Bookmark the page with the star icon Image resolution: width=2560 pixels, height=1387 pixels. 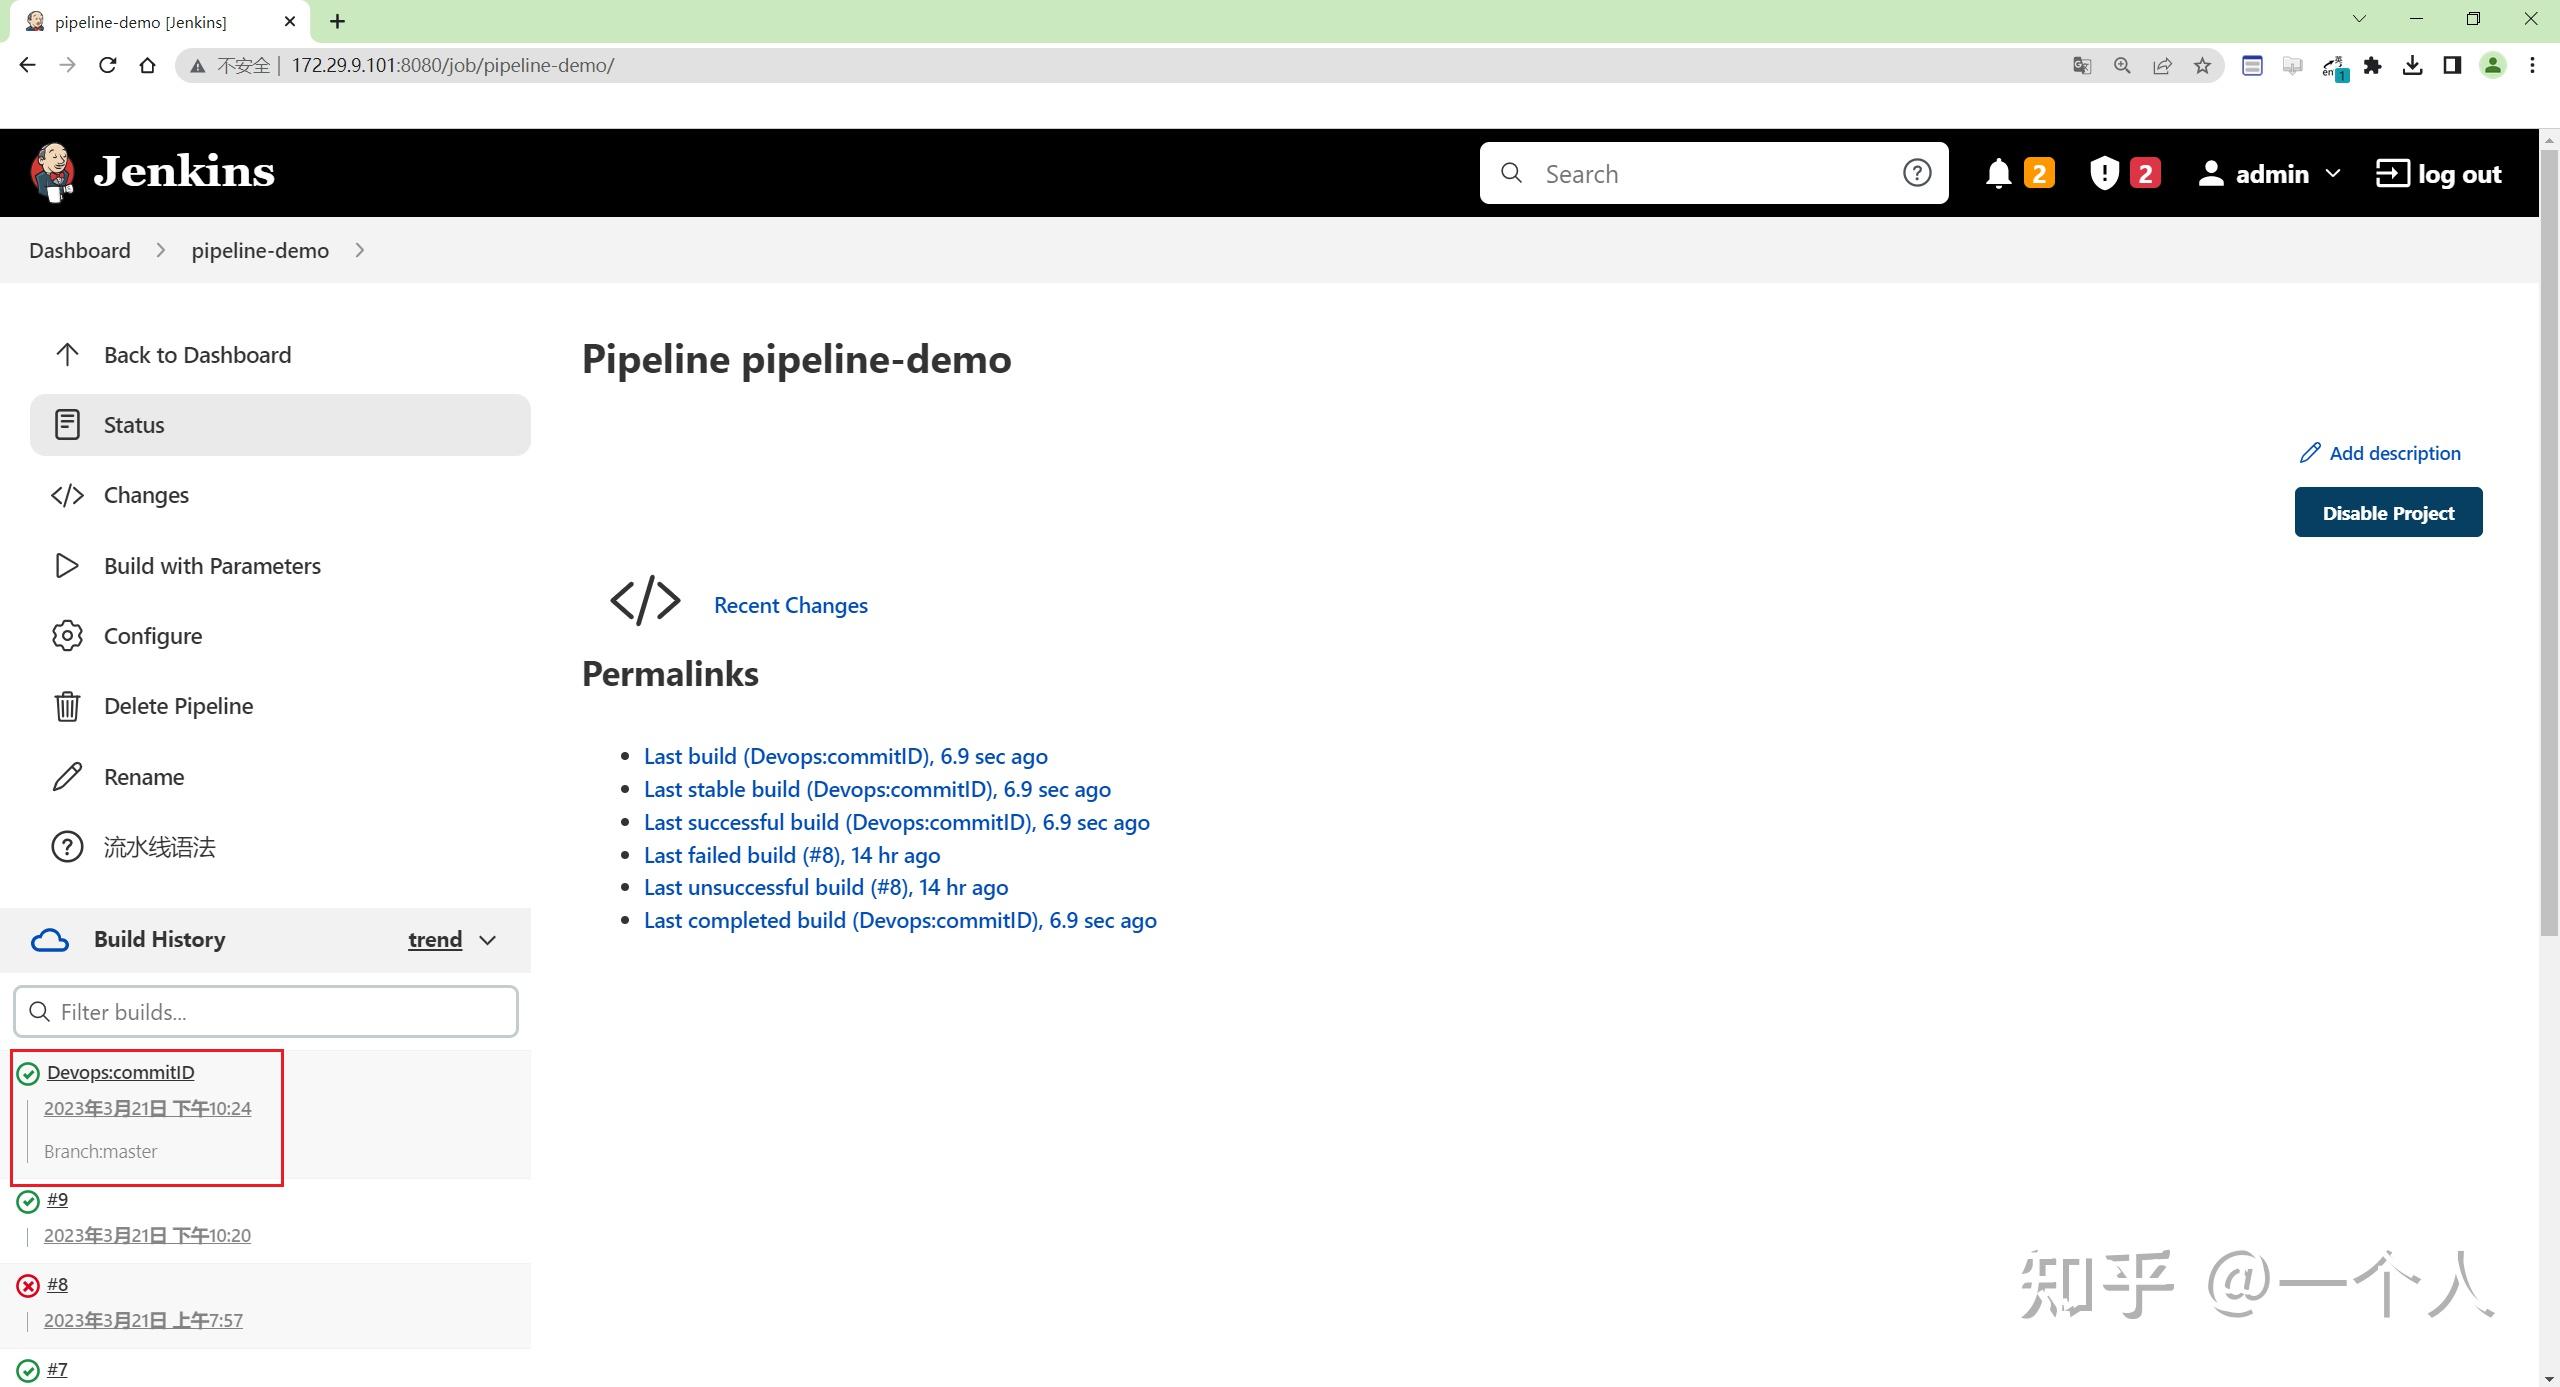pyautogui.click(x=2202, y=66)
